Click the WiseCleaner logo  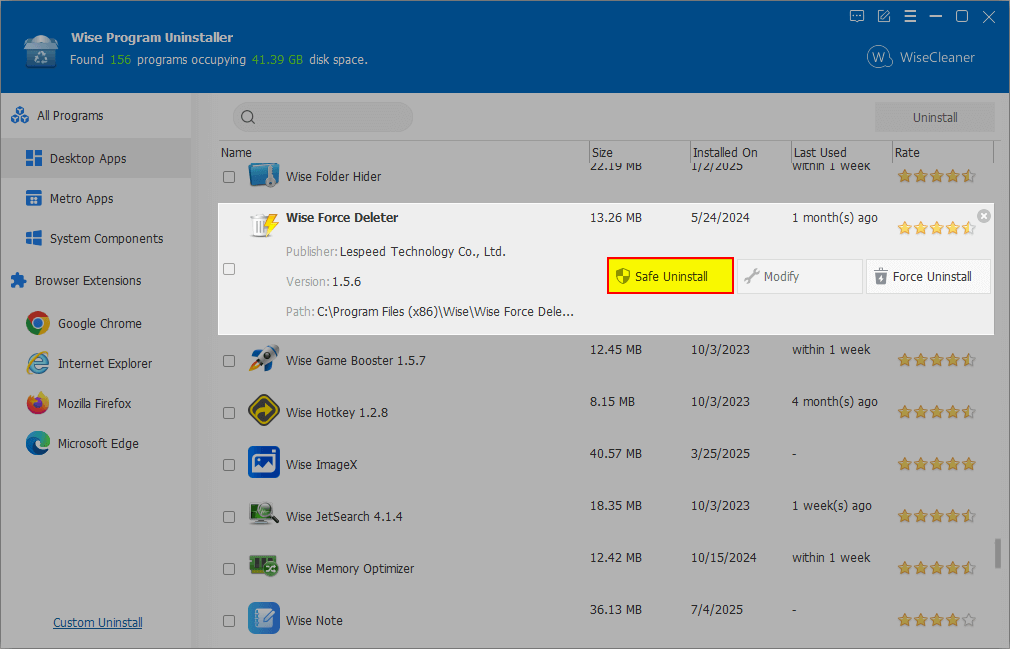[920, 57]
